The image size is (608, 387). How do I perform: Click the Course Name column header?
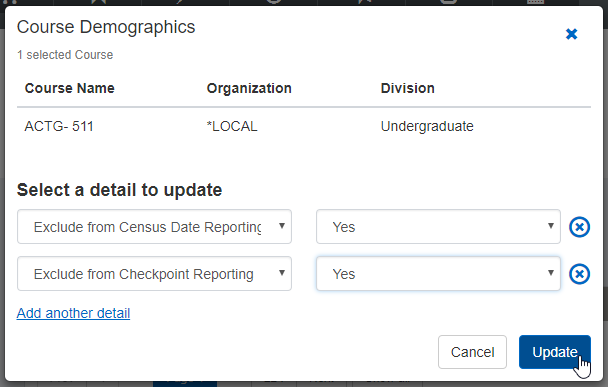(x=70, y=88)
